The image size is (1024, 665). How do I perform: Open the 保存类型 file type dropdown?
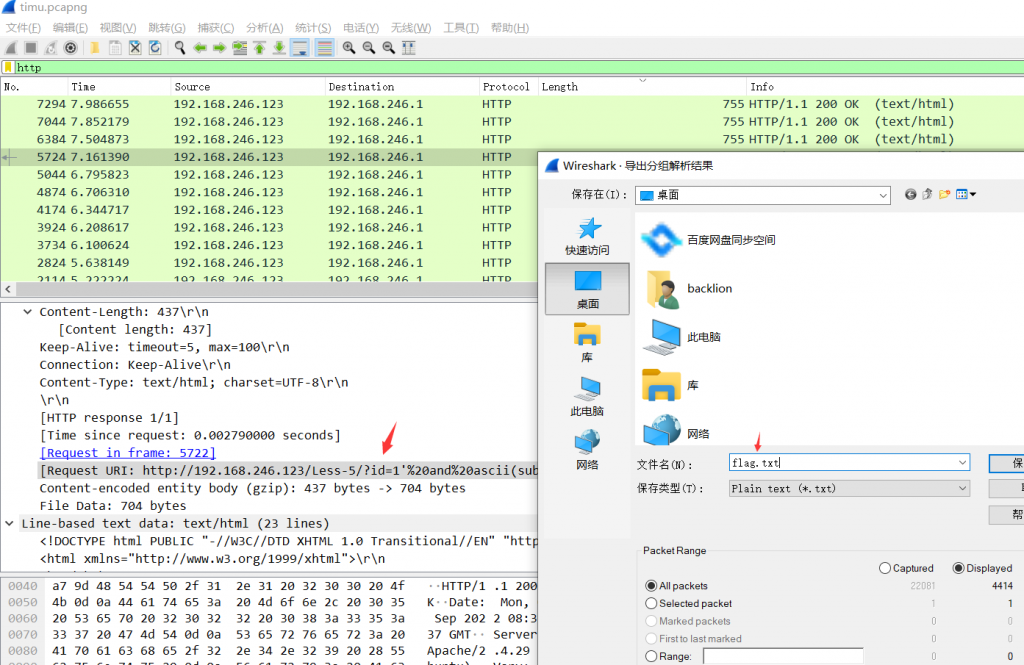click(x=962, y=488)
